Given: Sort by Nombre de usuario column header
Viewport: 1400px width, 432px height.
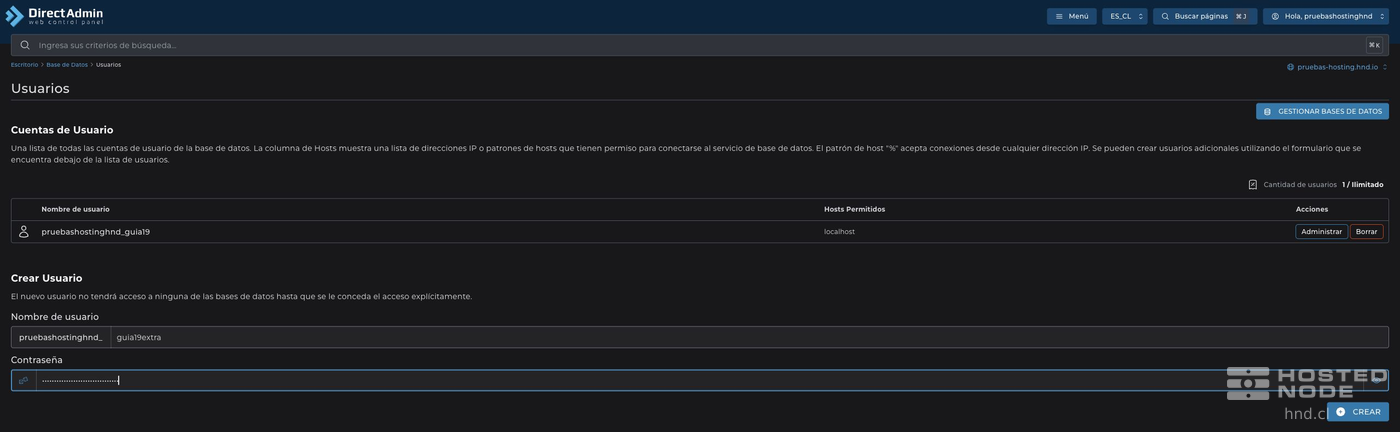Looking at the screenshot, I should 75,209.
